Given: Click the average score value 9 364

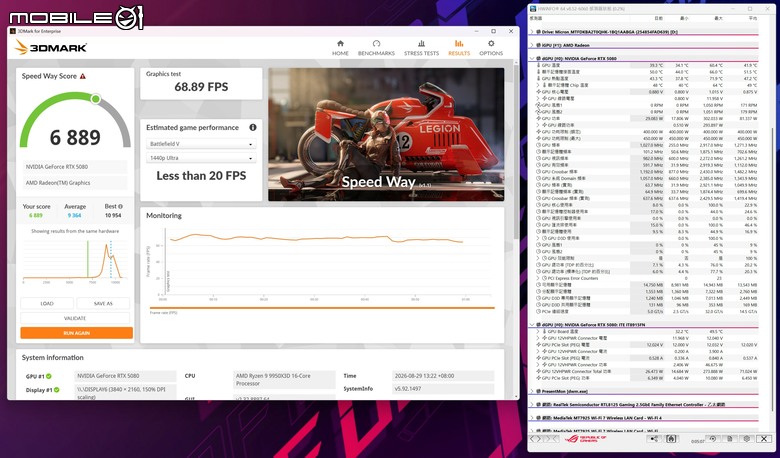Looking at the screenshot, I should click(x=74, y=215).
